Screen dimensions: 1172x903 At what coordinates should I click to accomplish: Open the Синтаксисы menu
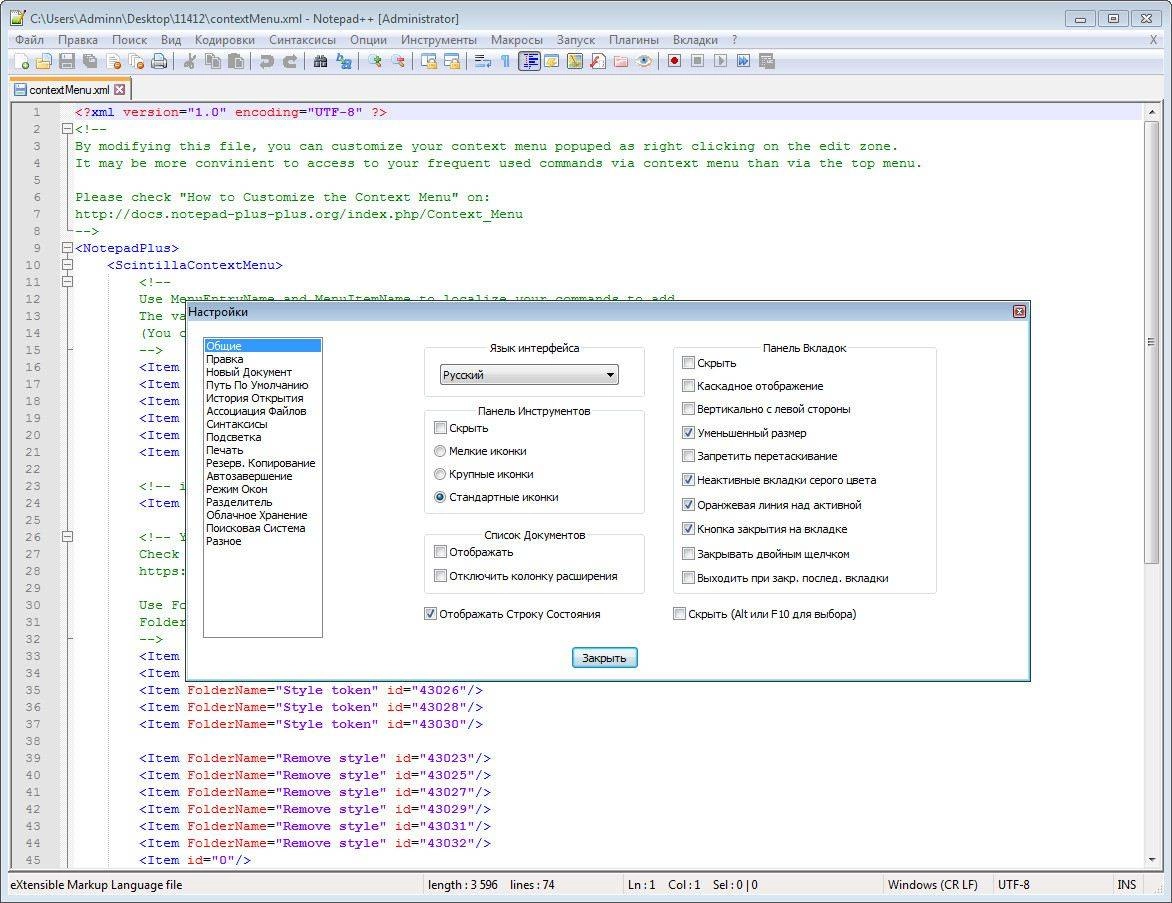(302, 40)
